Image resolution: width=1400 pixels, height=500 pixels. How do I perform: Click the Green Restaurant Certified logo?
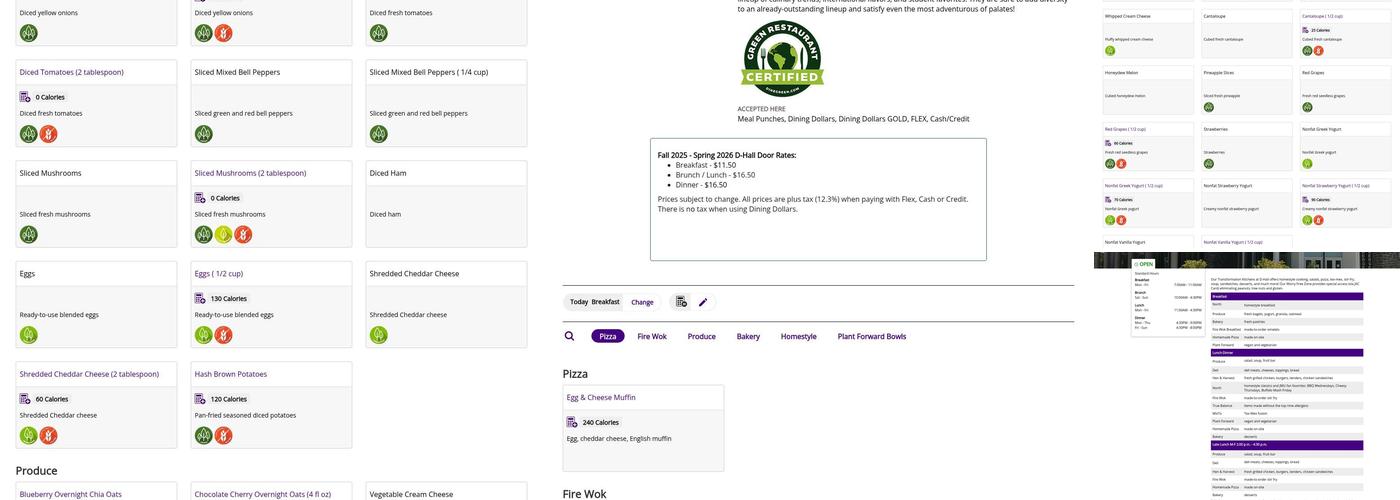click(782, 59)
